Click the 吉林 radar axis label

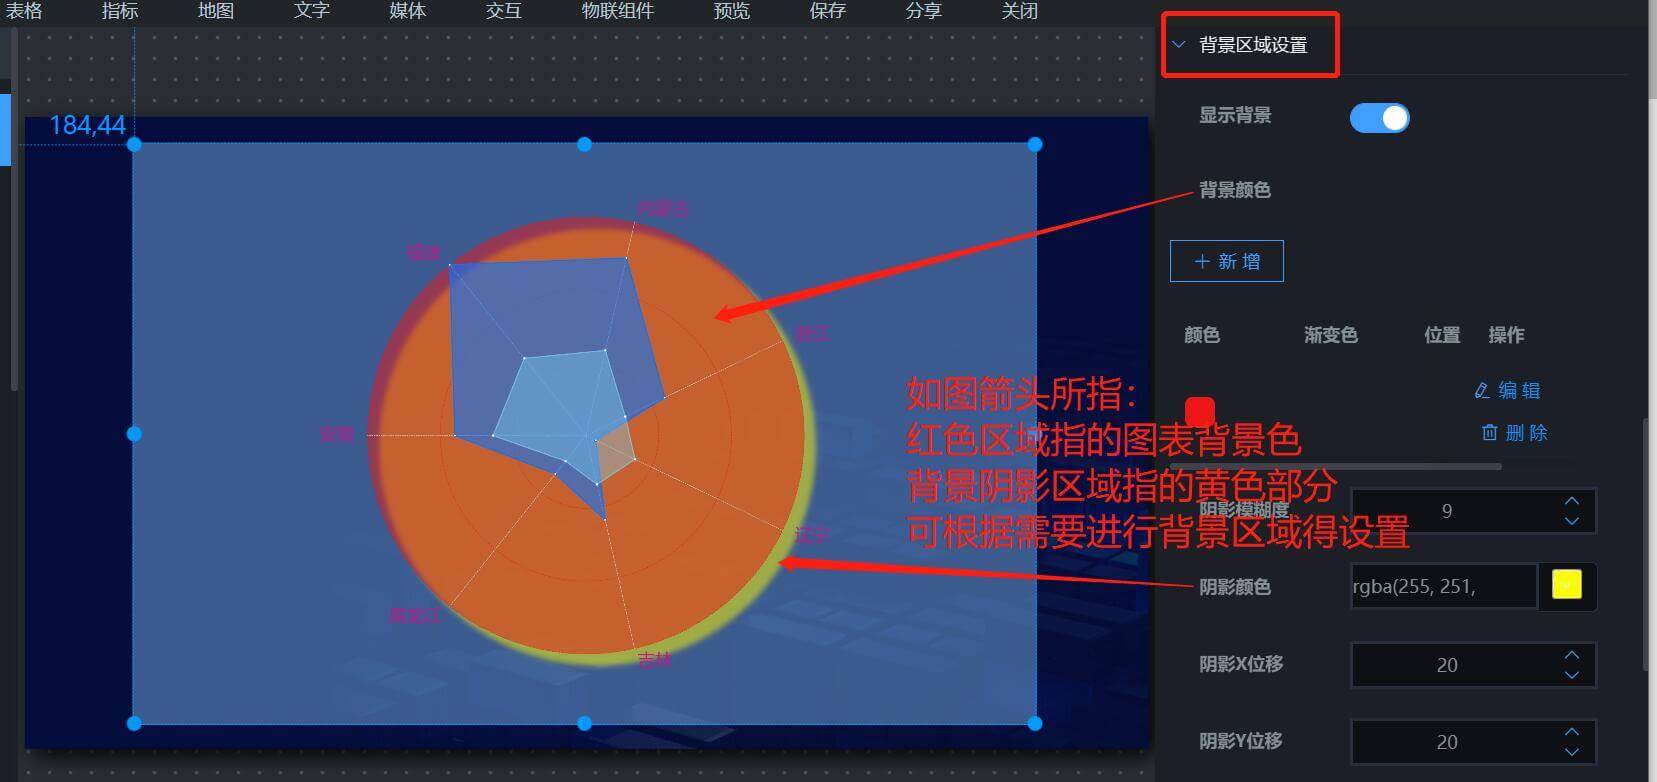click(655, 660)
